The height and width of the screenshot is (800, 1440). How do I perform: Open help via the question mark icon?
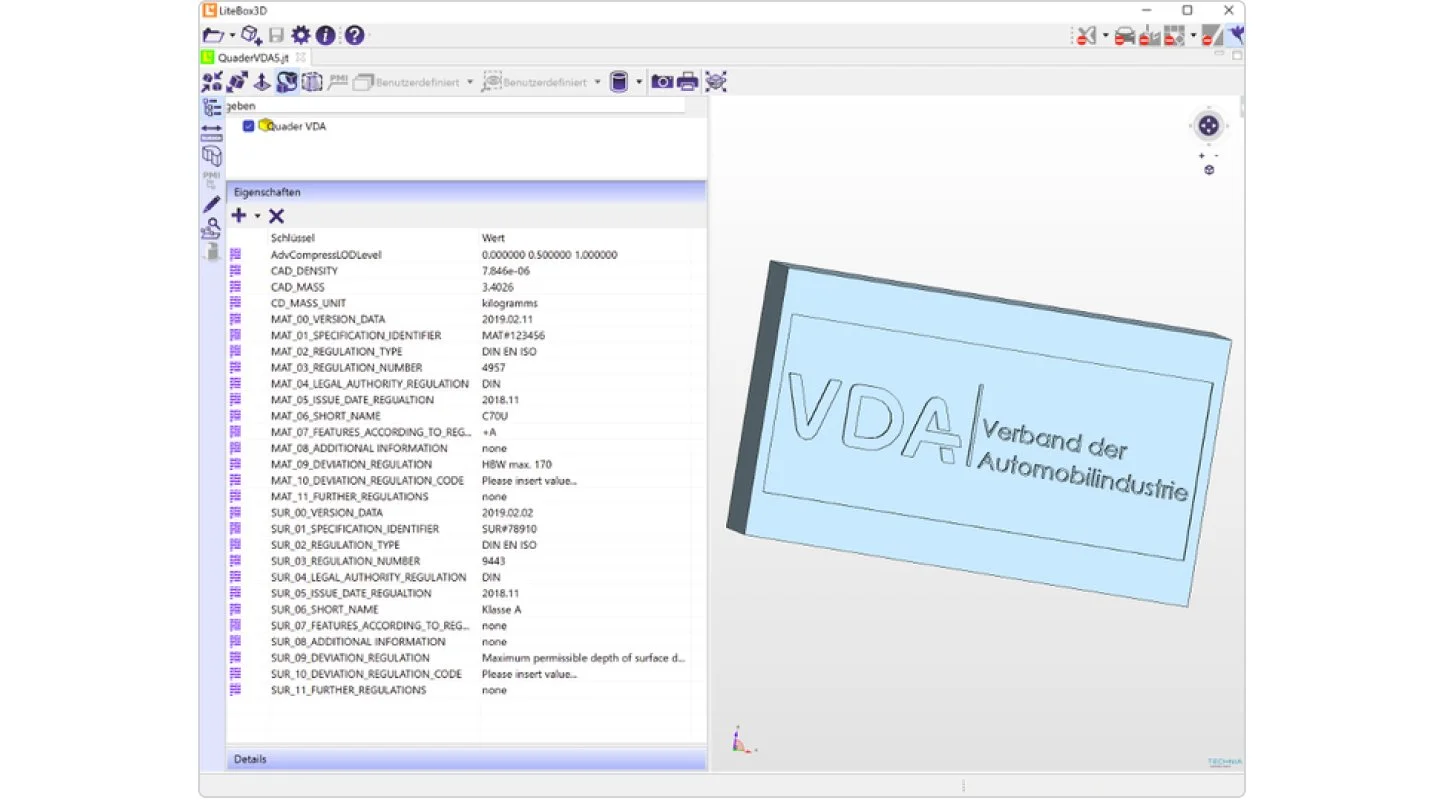pyautogui.click(x=352, y=34)
